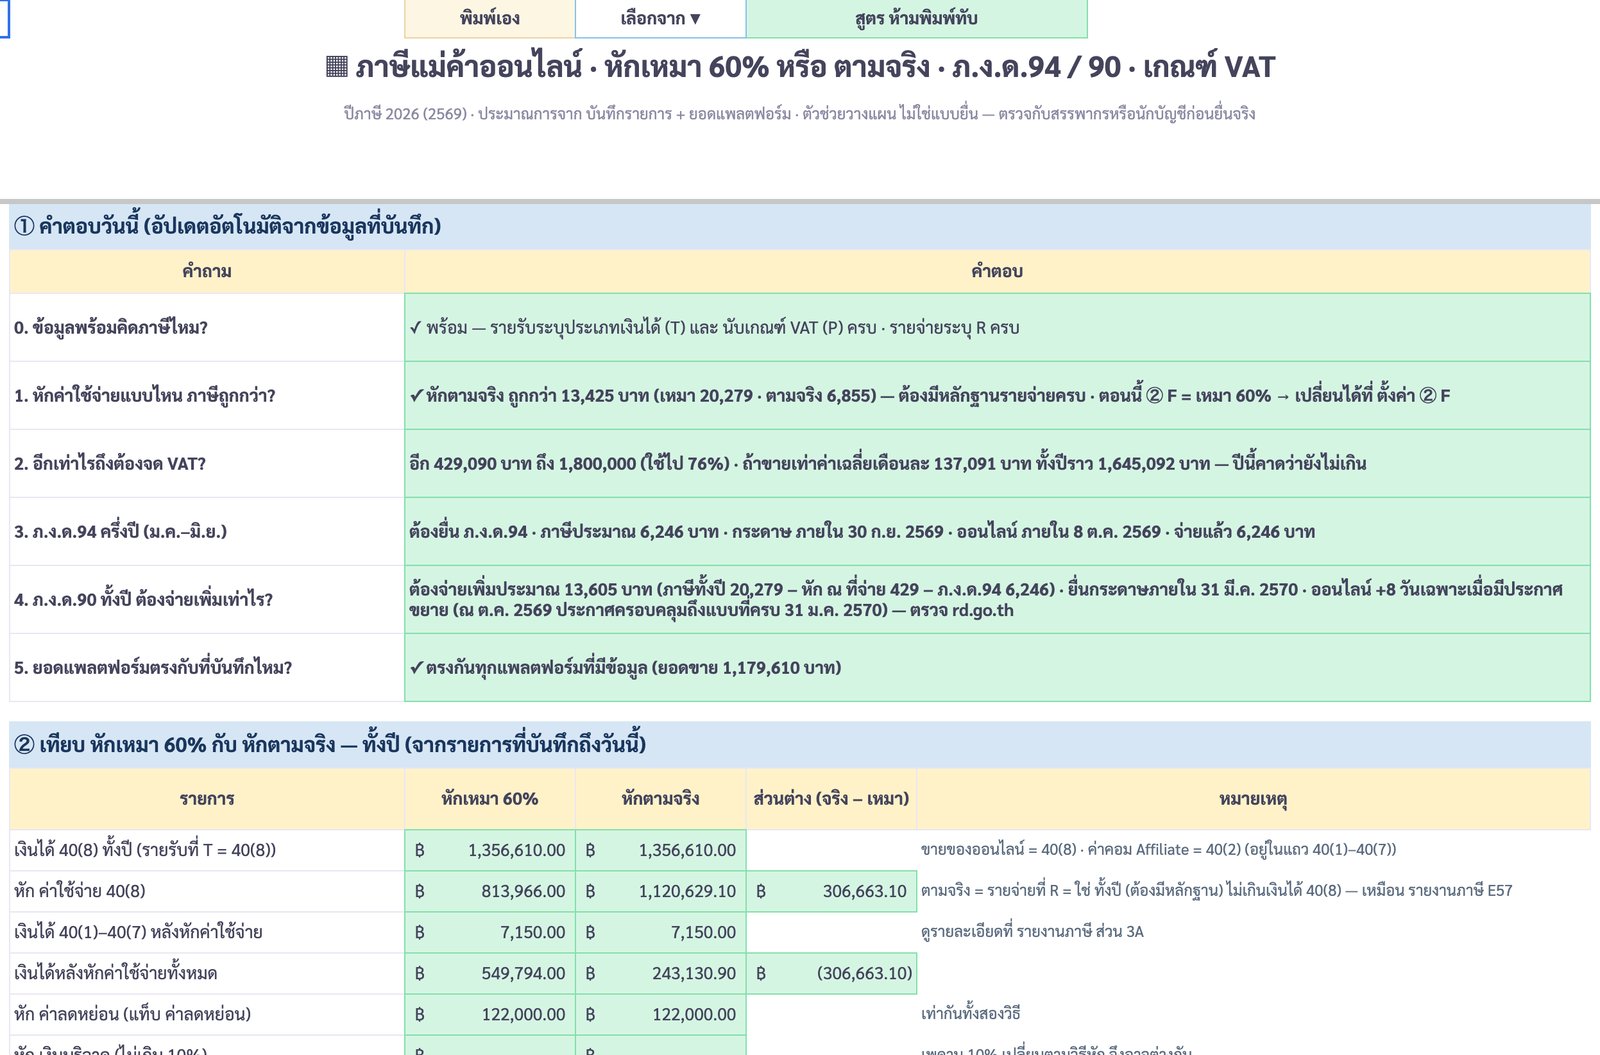Select the 'รายการ' column header
This screenshot has width=1600, height=1055.
207,798
